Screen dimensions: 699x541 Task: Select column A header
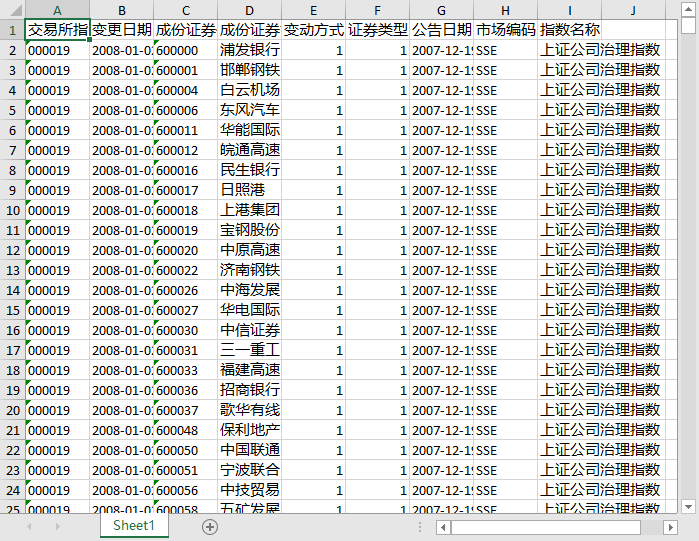(x=57, y=10)
